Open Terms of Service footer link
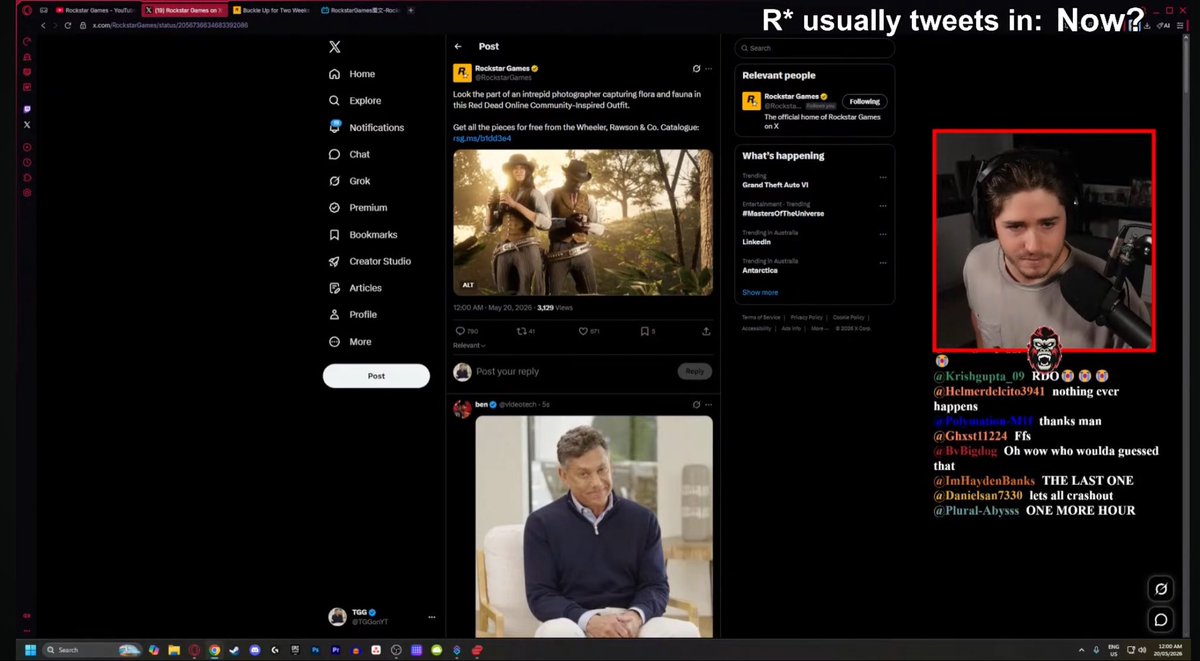The width and height of the screenshot is (1200, 661). click(760, 317)
